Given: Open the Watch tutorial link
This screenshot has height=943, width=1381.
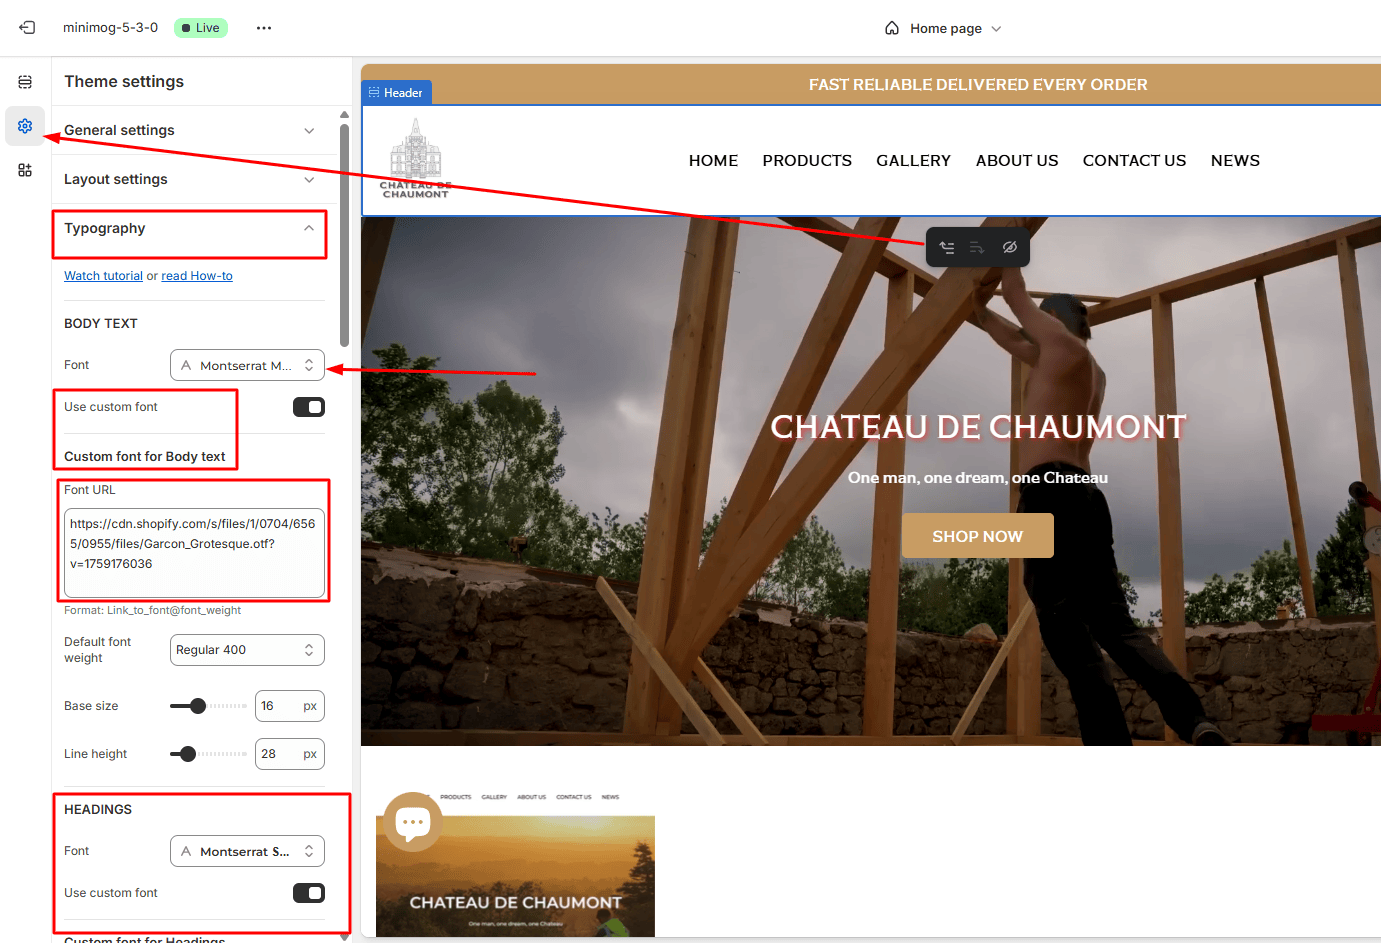Looking at the screenshot, I should click(x=103, y=276).
